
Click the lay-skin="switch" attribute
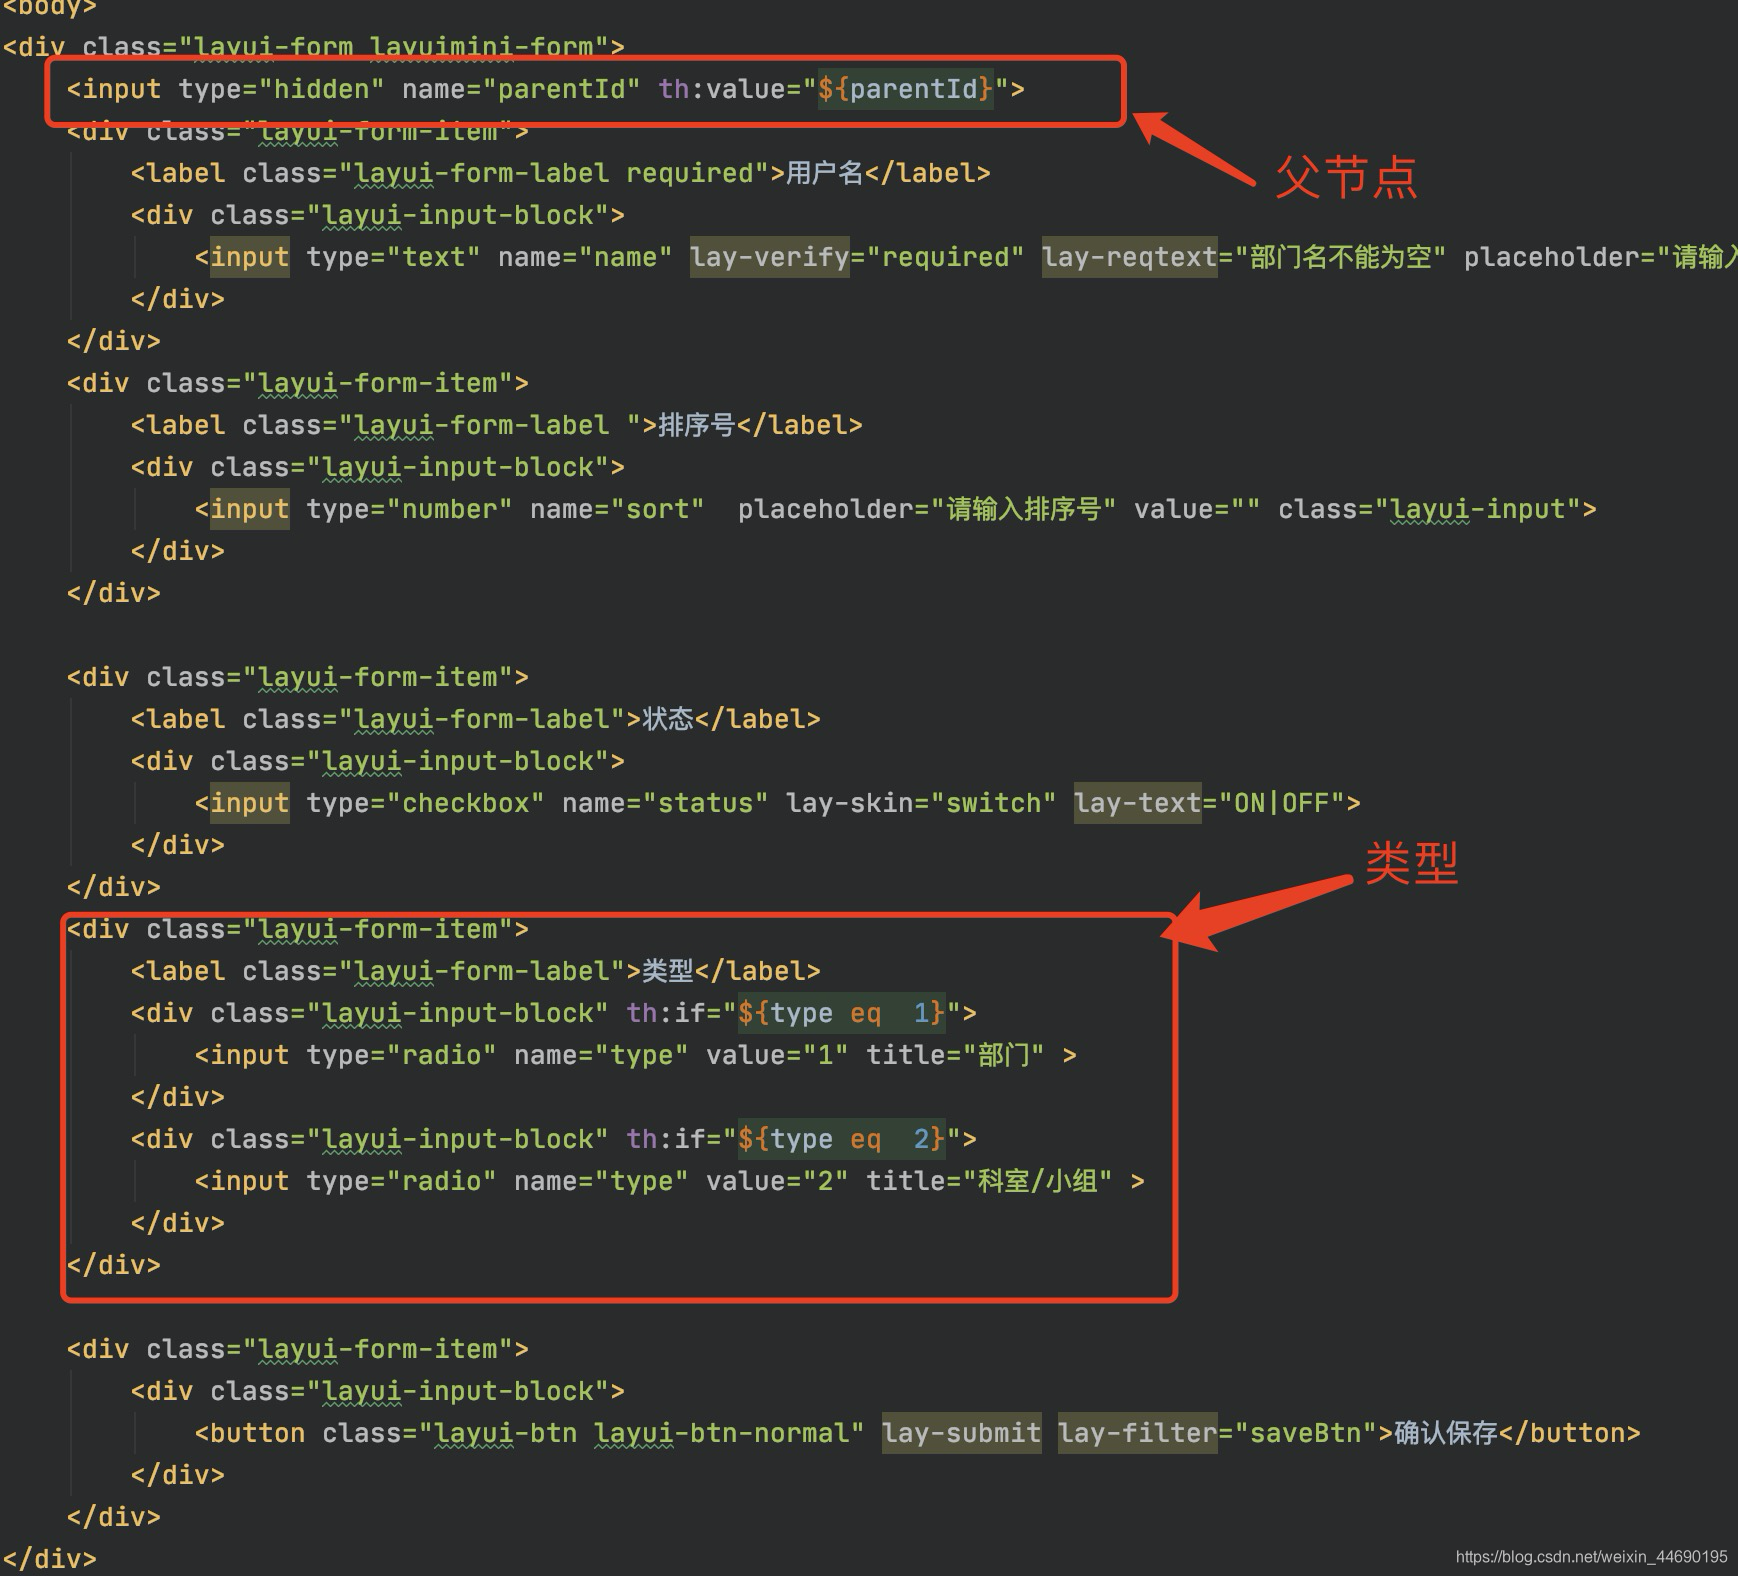(921, 803)
